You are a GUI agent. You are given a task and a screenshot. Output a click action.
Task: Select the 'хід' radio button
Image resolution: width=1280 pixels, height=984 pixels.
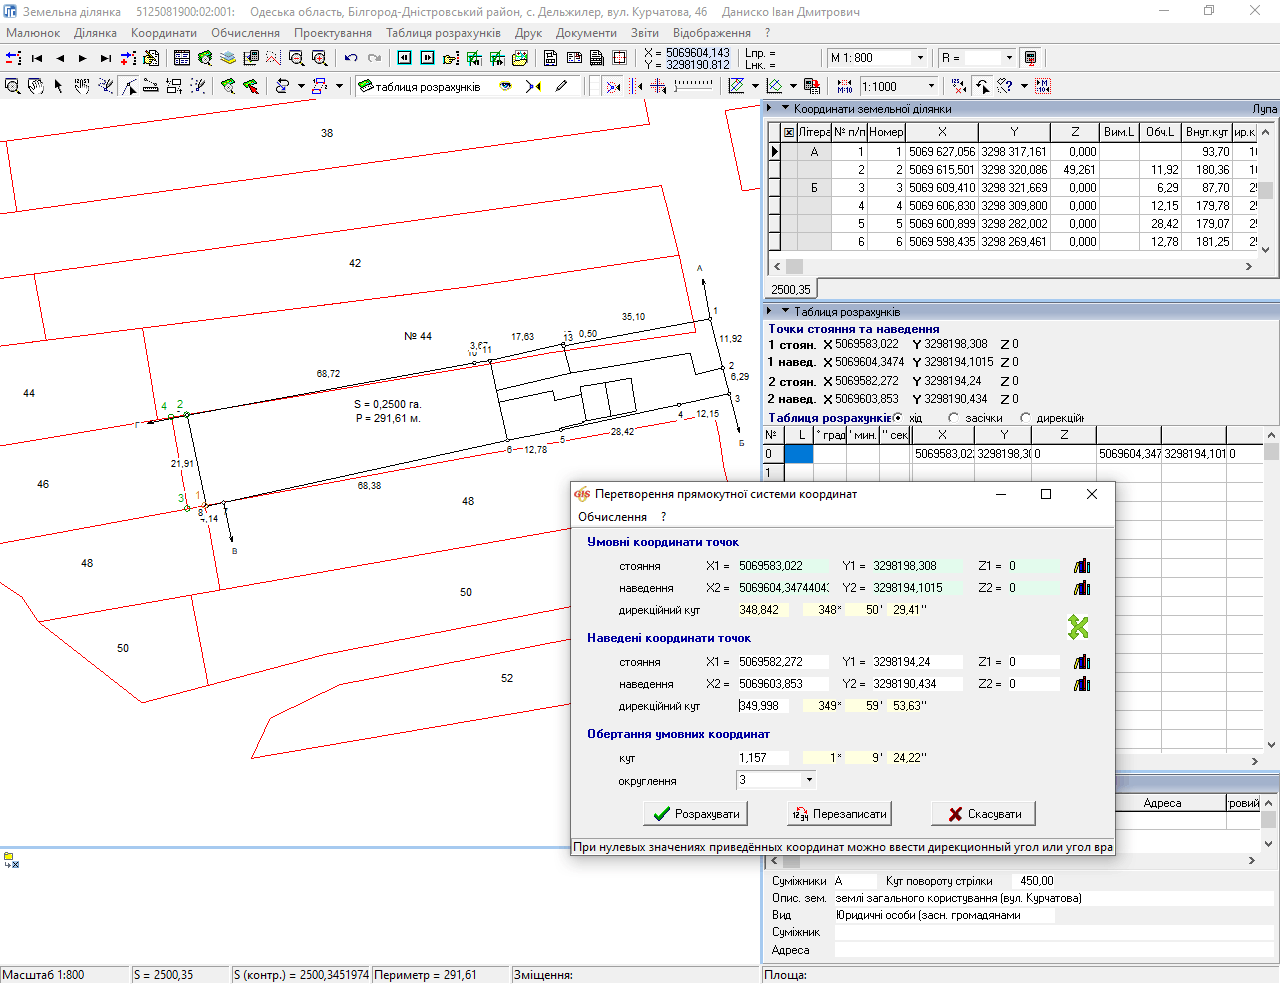[x=897, y=418]
